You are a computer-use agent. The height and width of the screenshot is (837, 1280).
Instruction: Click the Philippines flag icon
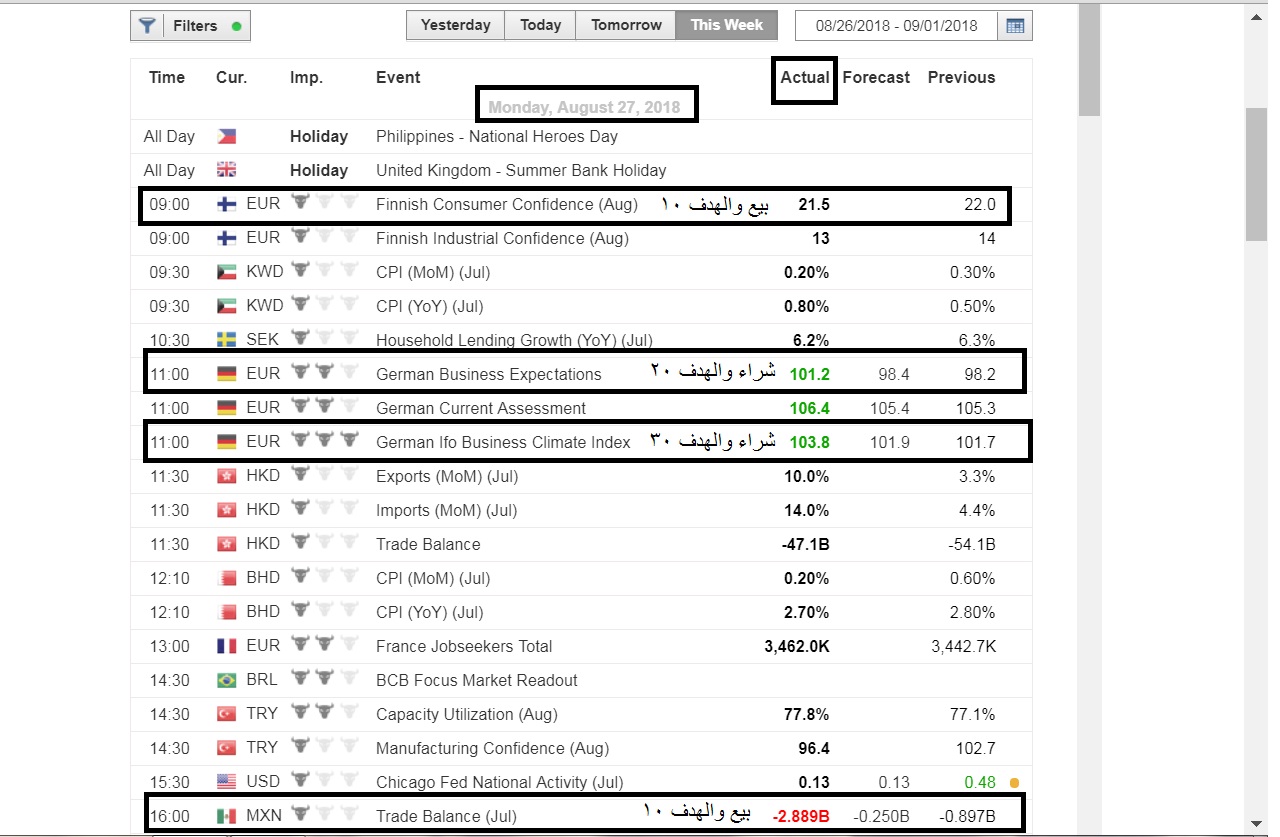click(x=227, y=136)
